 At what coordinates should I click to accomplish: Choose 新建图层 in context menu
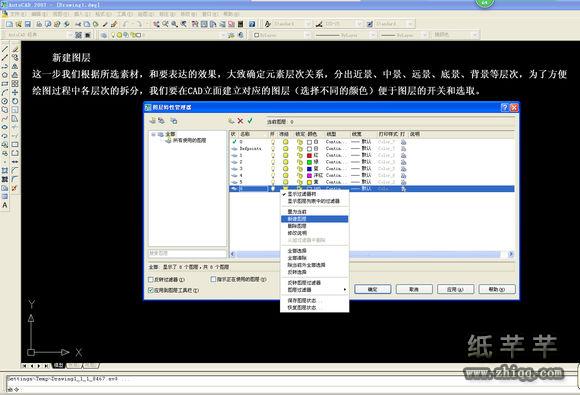314,219
